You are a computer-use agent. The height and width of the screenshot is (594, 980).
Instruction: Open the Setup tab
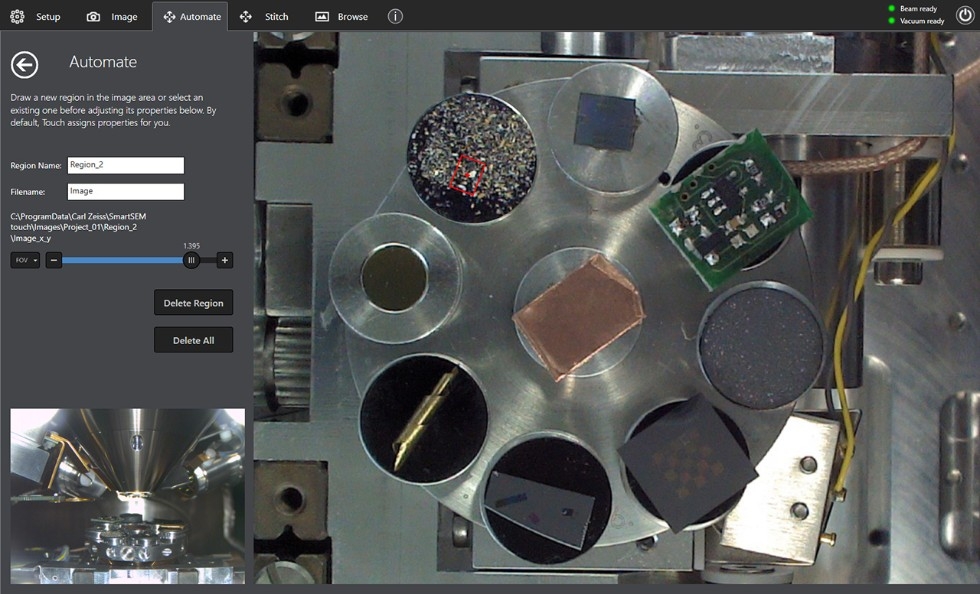36,17
